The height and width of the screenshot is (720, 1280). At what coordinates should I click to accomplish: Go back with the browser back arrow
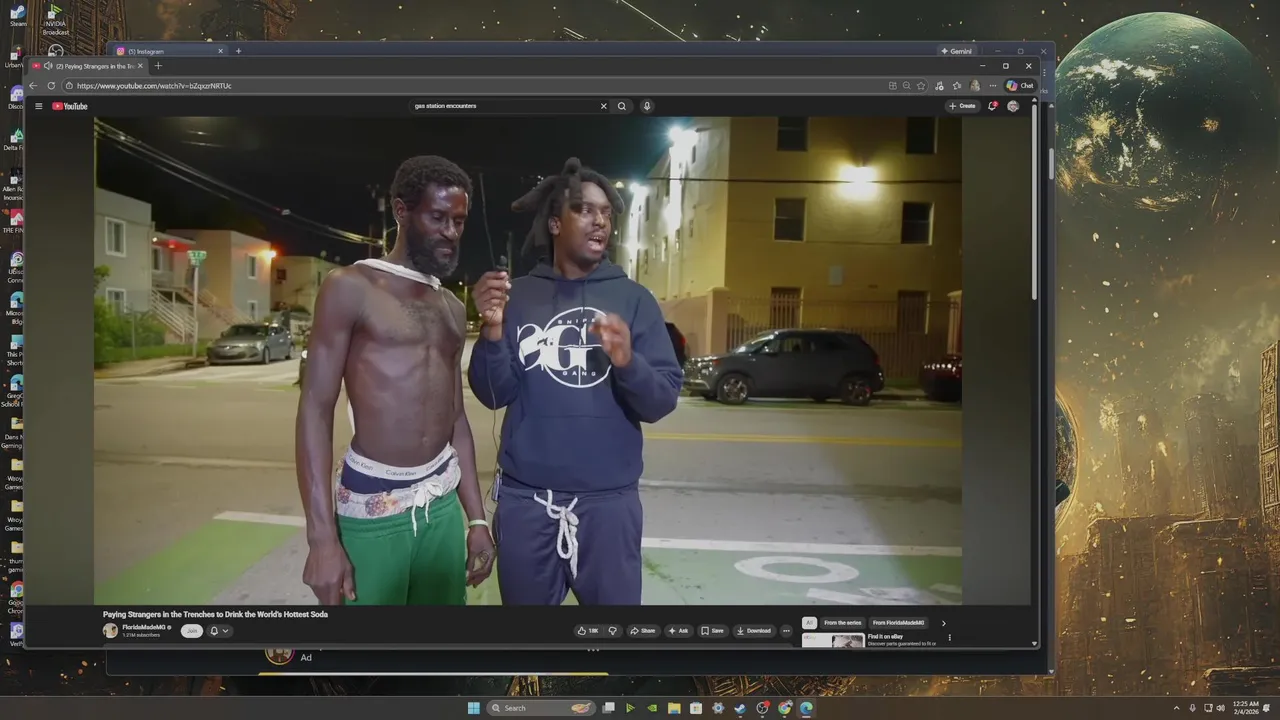click(x=33, y=86)
